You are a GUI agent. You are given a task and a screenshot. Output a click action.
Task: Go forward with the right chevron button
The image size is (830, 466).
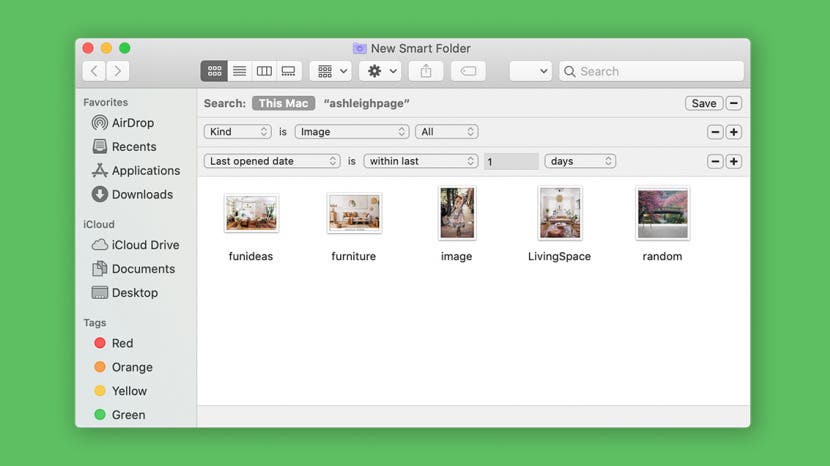[x=118, y=71]
